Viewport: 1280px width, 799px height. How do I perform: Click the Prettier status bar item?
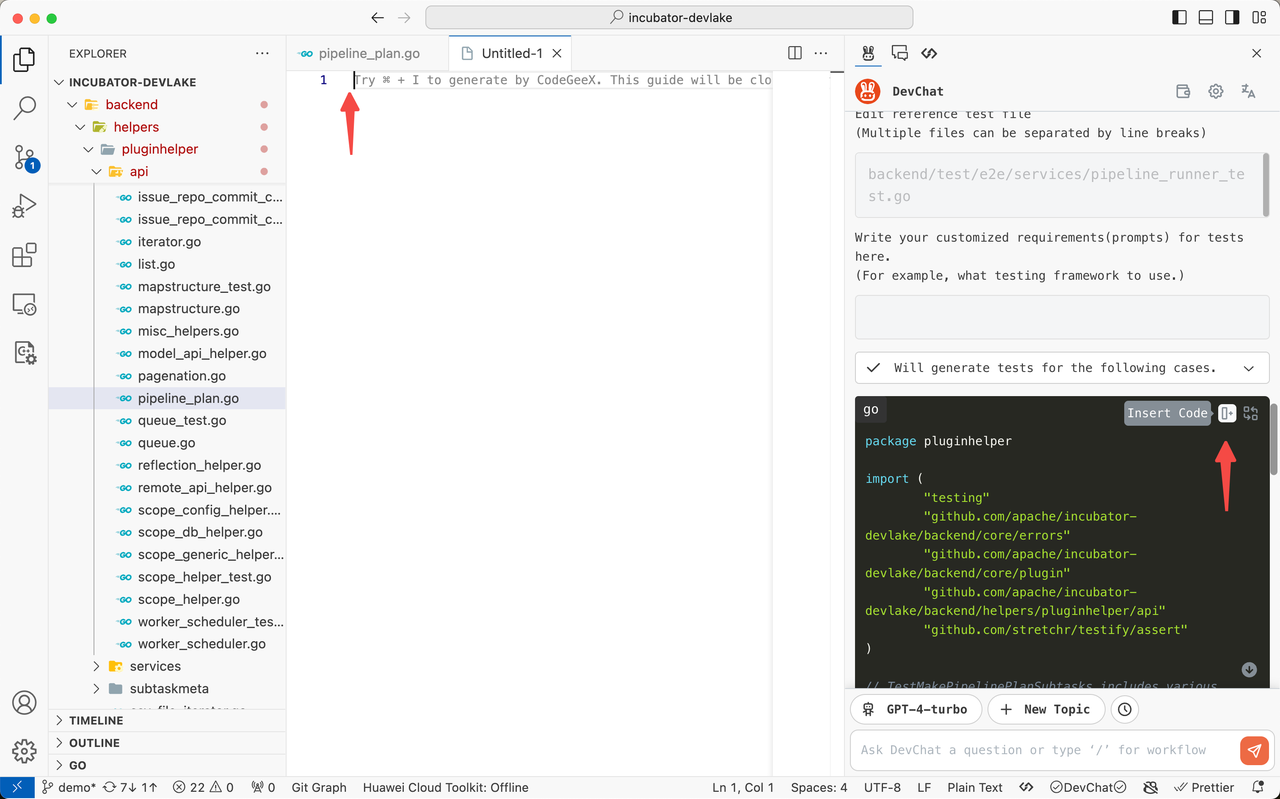[x=1205, y=787]
